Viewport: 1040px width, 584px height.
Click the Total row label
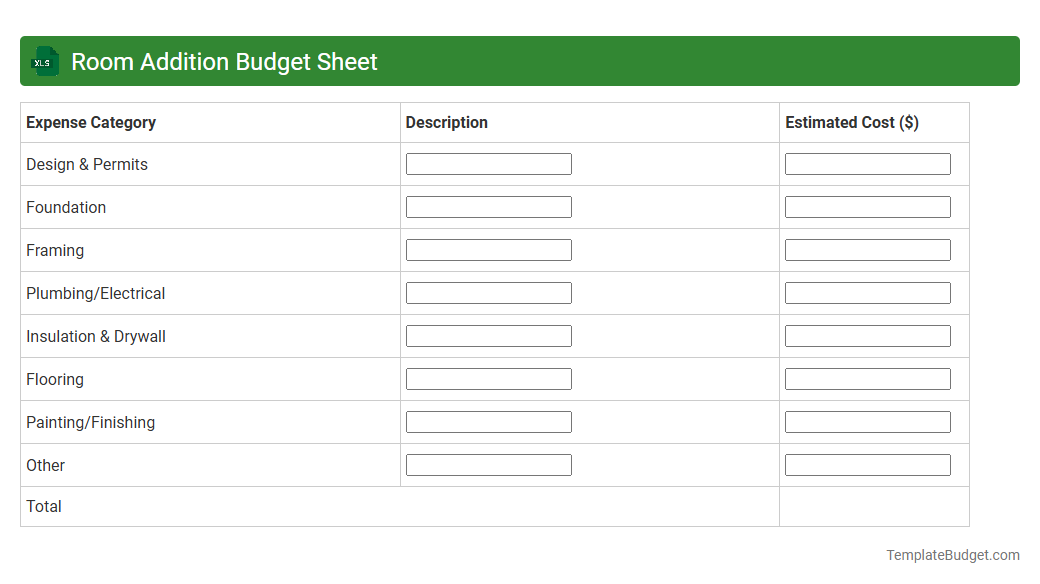pyautogui.click(x=44, y=506)
